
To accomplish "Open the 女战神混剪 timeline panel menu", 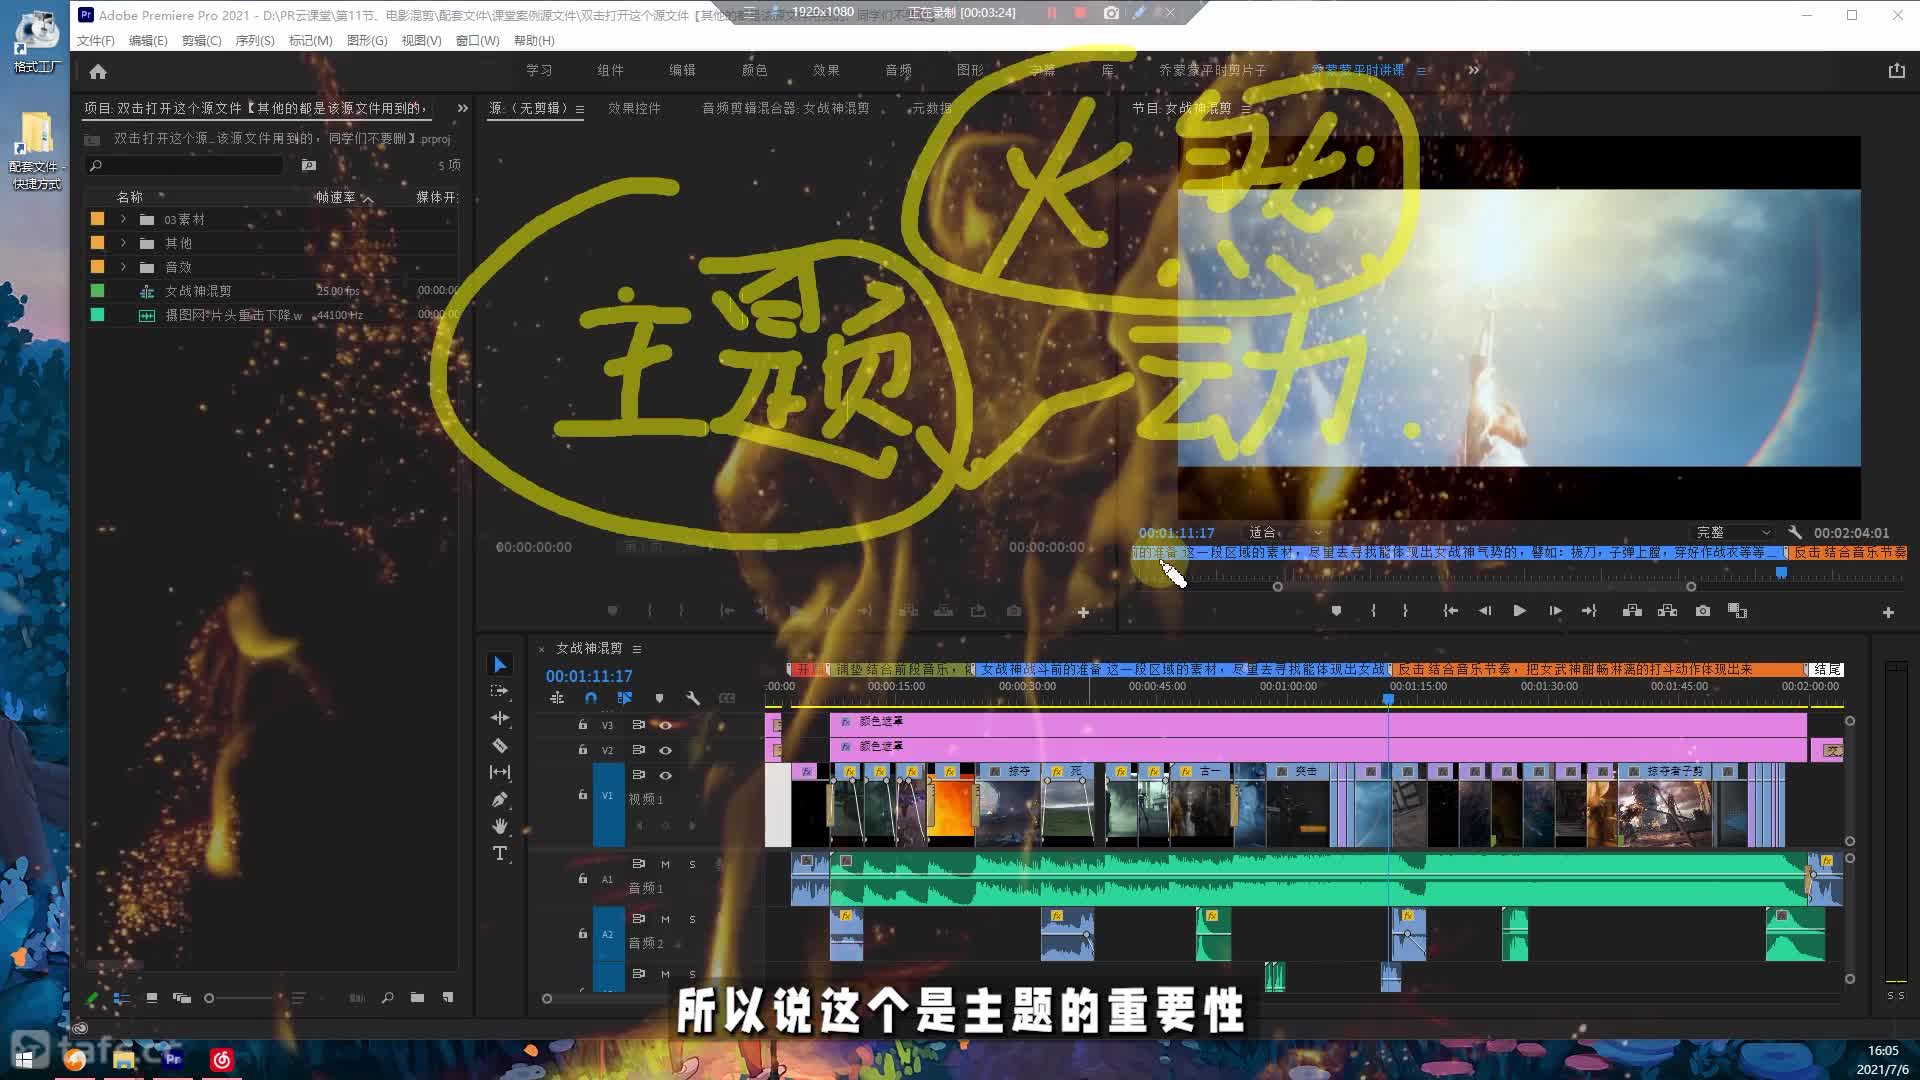I will coord(637,649).
